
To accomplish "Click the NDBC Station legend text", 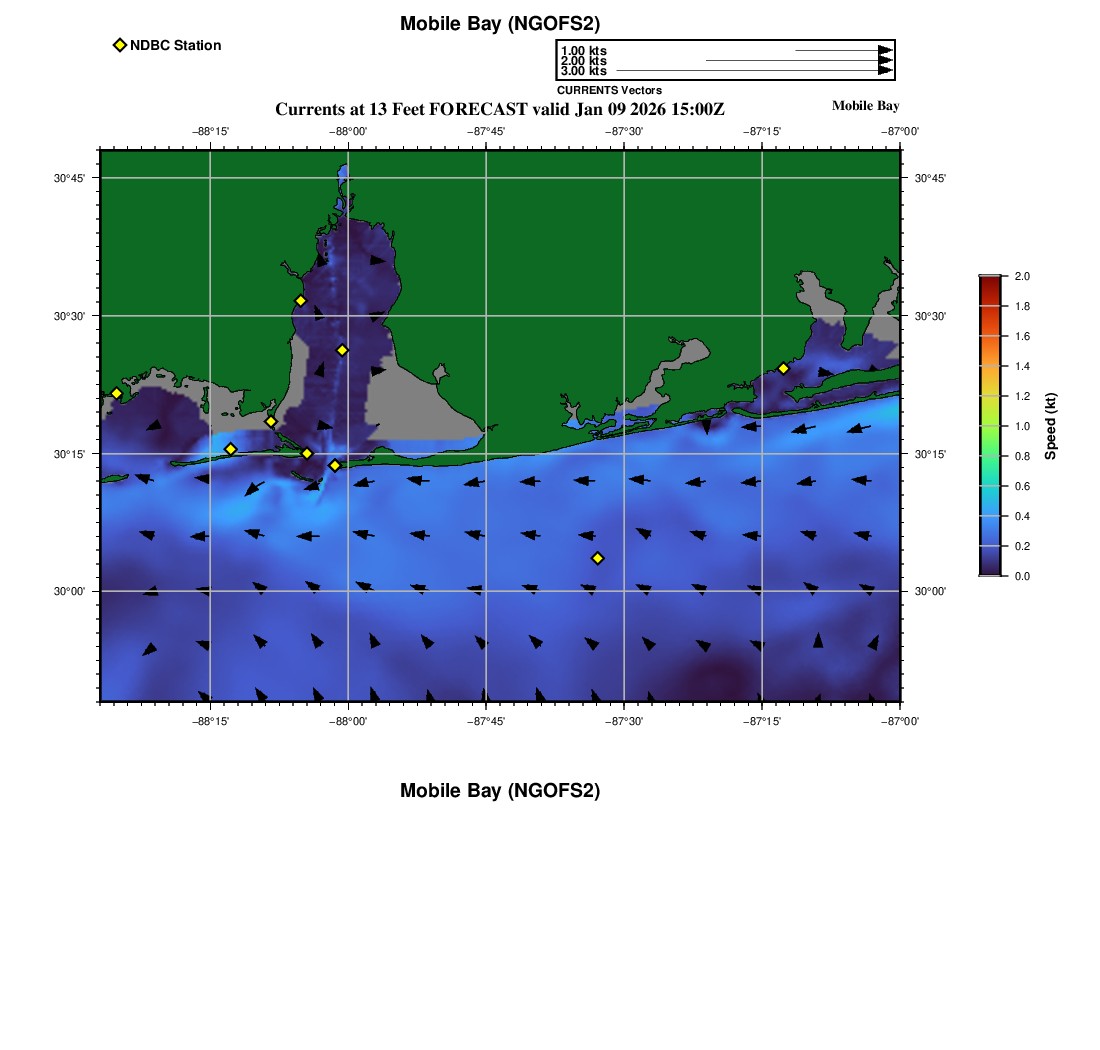I will [x=175, y=45].
